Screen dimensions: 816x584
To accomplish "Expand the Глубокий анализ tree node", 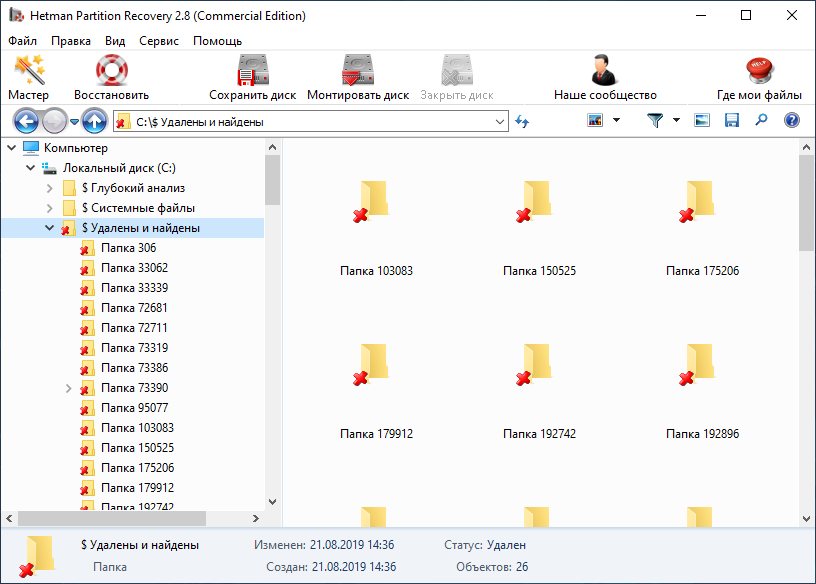I will [x=50, y=188].
